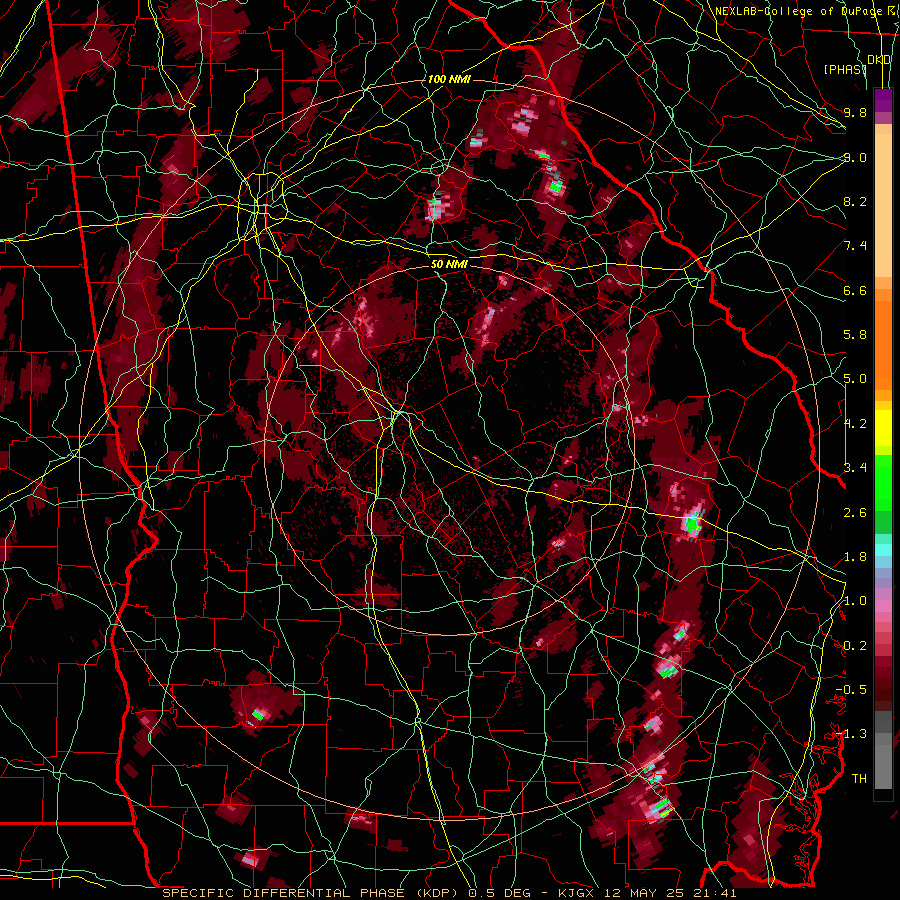Click the "100 NMI" range ring label
Viewport: 900px width, 900px height.
pyautogui.click(x=448, y=79)
